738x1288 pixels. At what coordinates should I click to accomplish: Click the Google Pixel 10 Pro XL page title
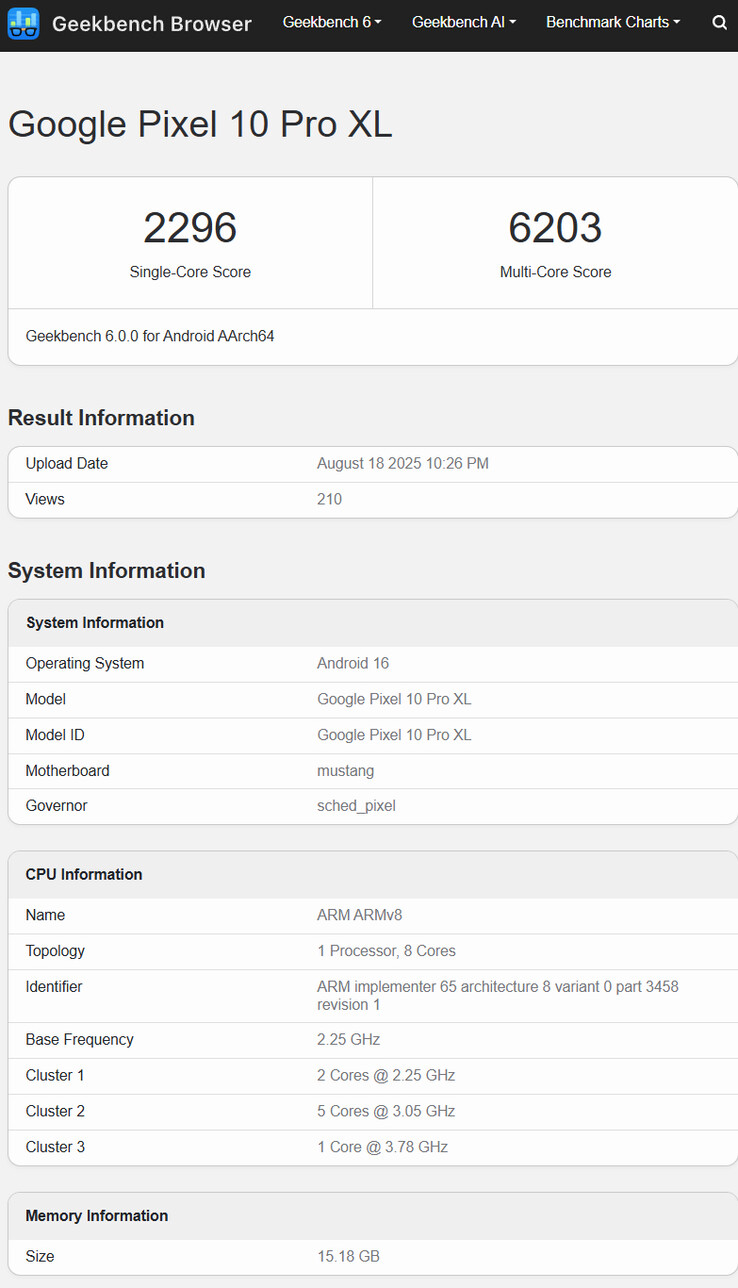point(200,125)
